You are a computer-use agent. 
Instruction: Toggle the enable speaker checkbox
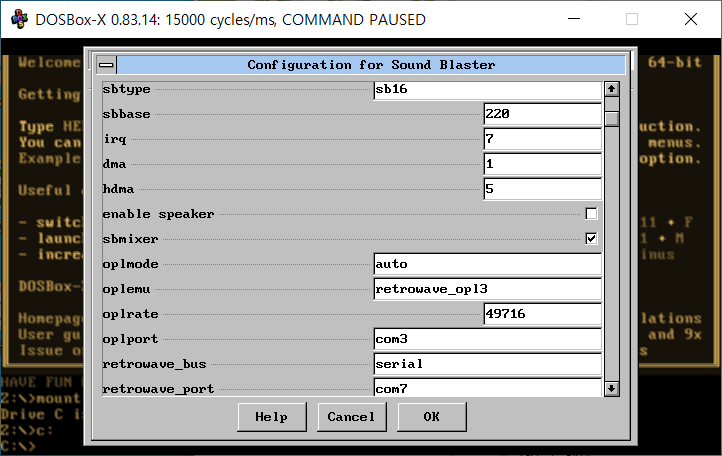591,214
